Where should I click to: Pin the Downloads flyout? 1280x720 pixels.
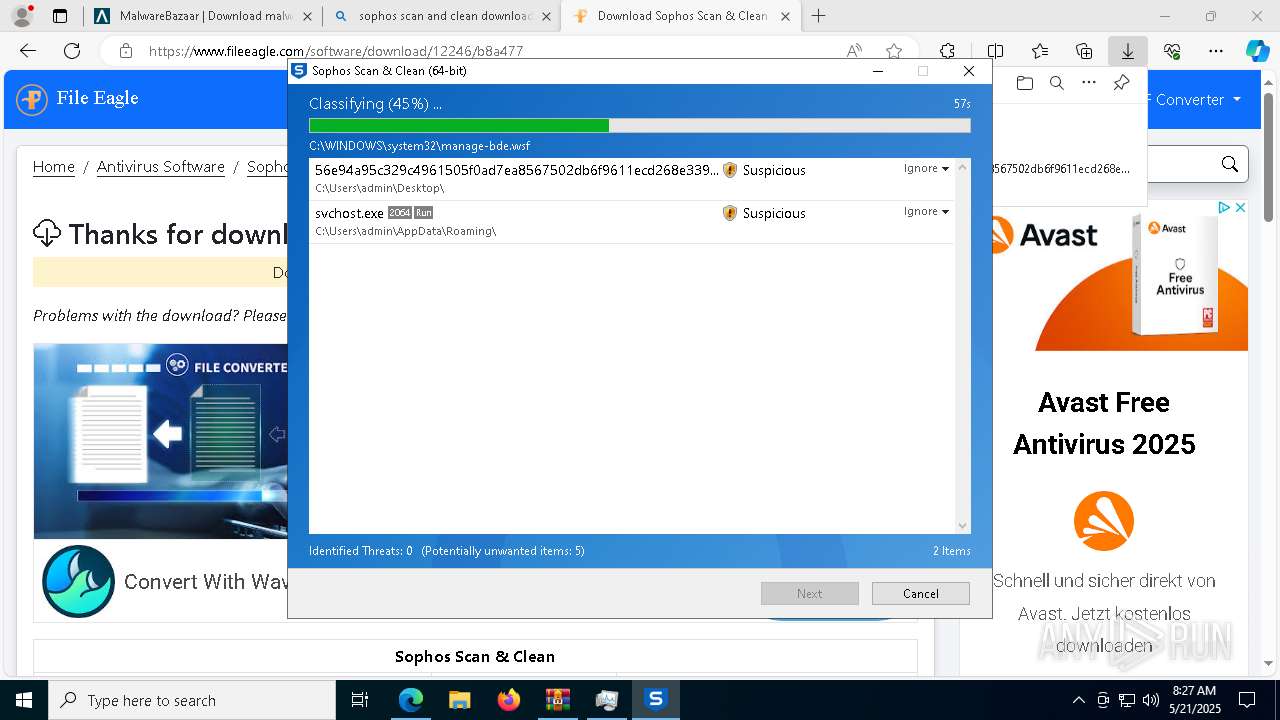(1121, 83)
